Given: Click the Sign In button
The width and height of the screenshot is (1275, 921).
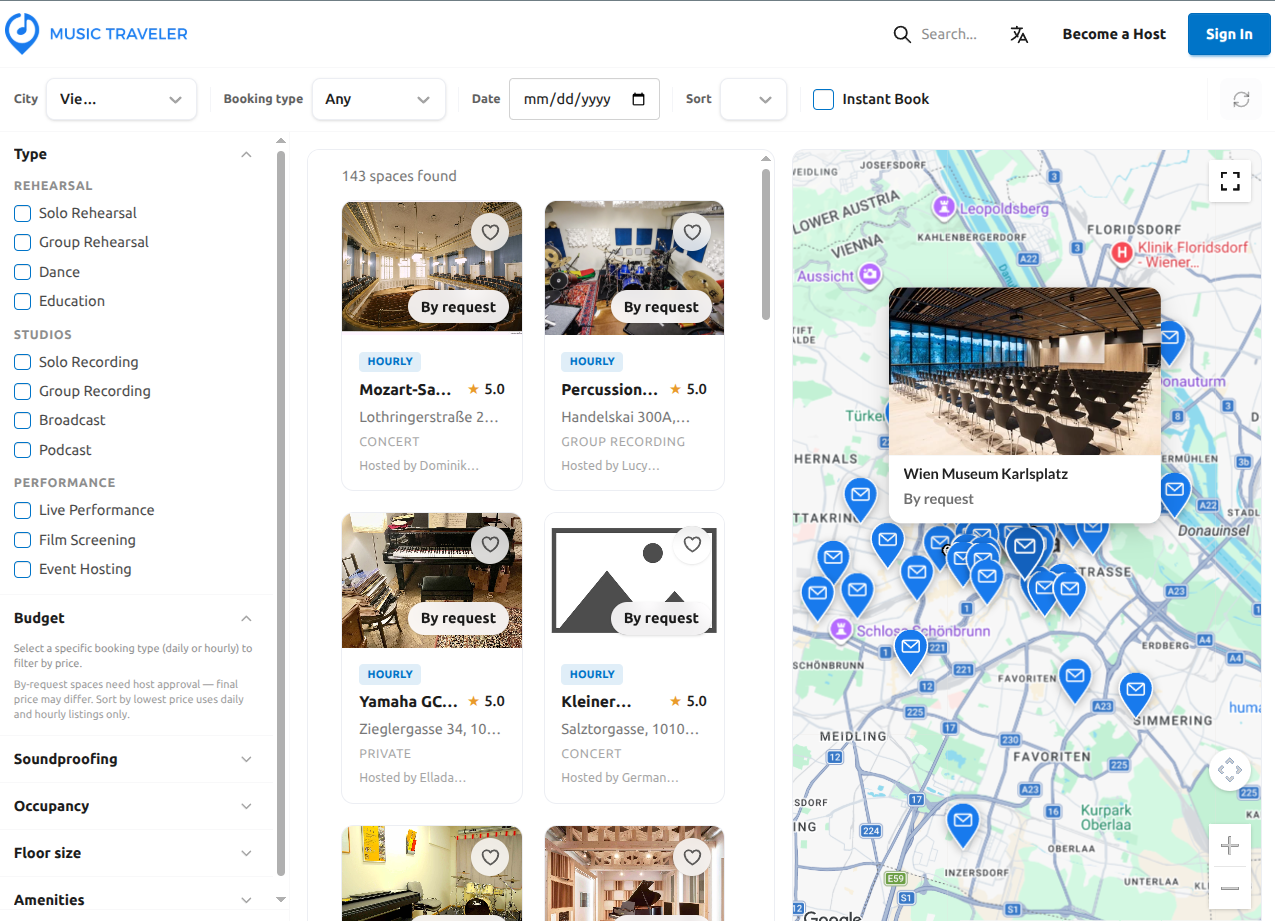Looking at the screenshot, I should (1229, 34).
